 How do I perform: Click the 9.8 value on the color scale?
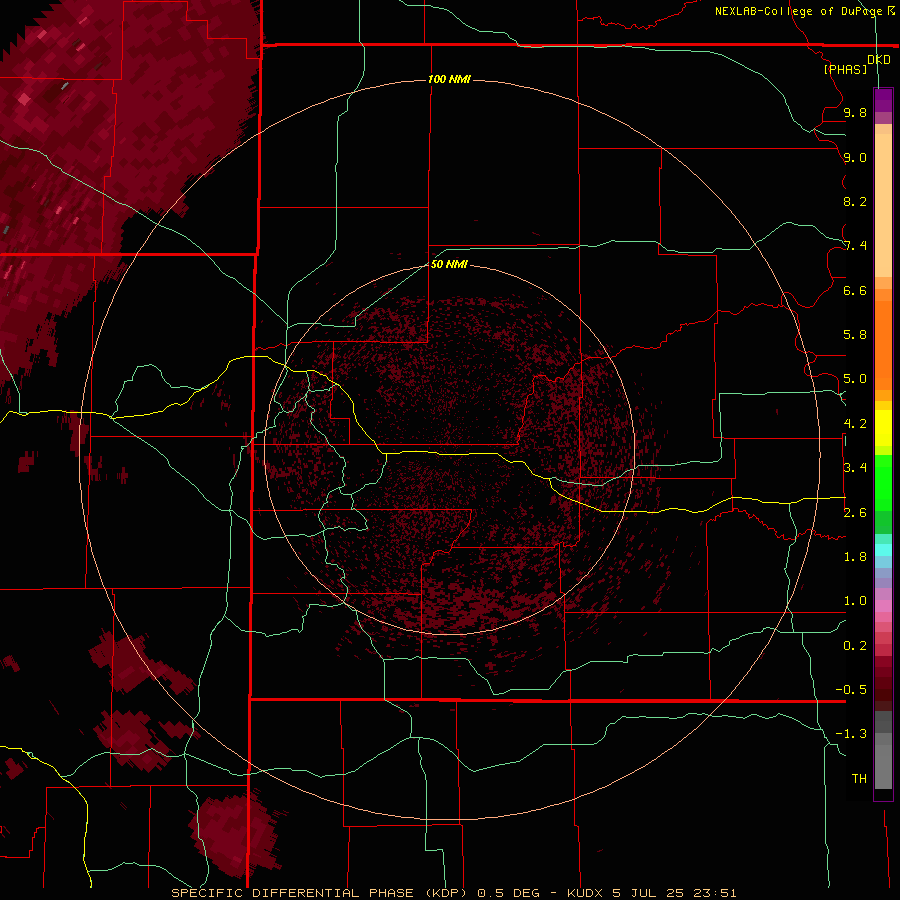click(855, 112)
